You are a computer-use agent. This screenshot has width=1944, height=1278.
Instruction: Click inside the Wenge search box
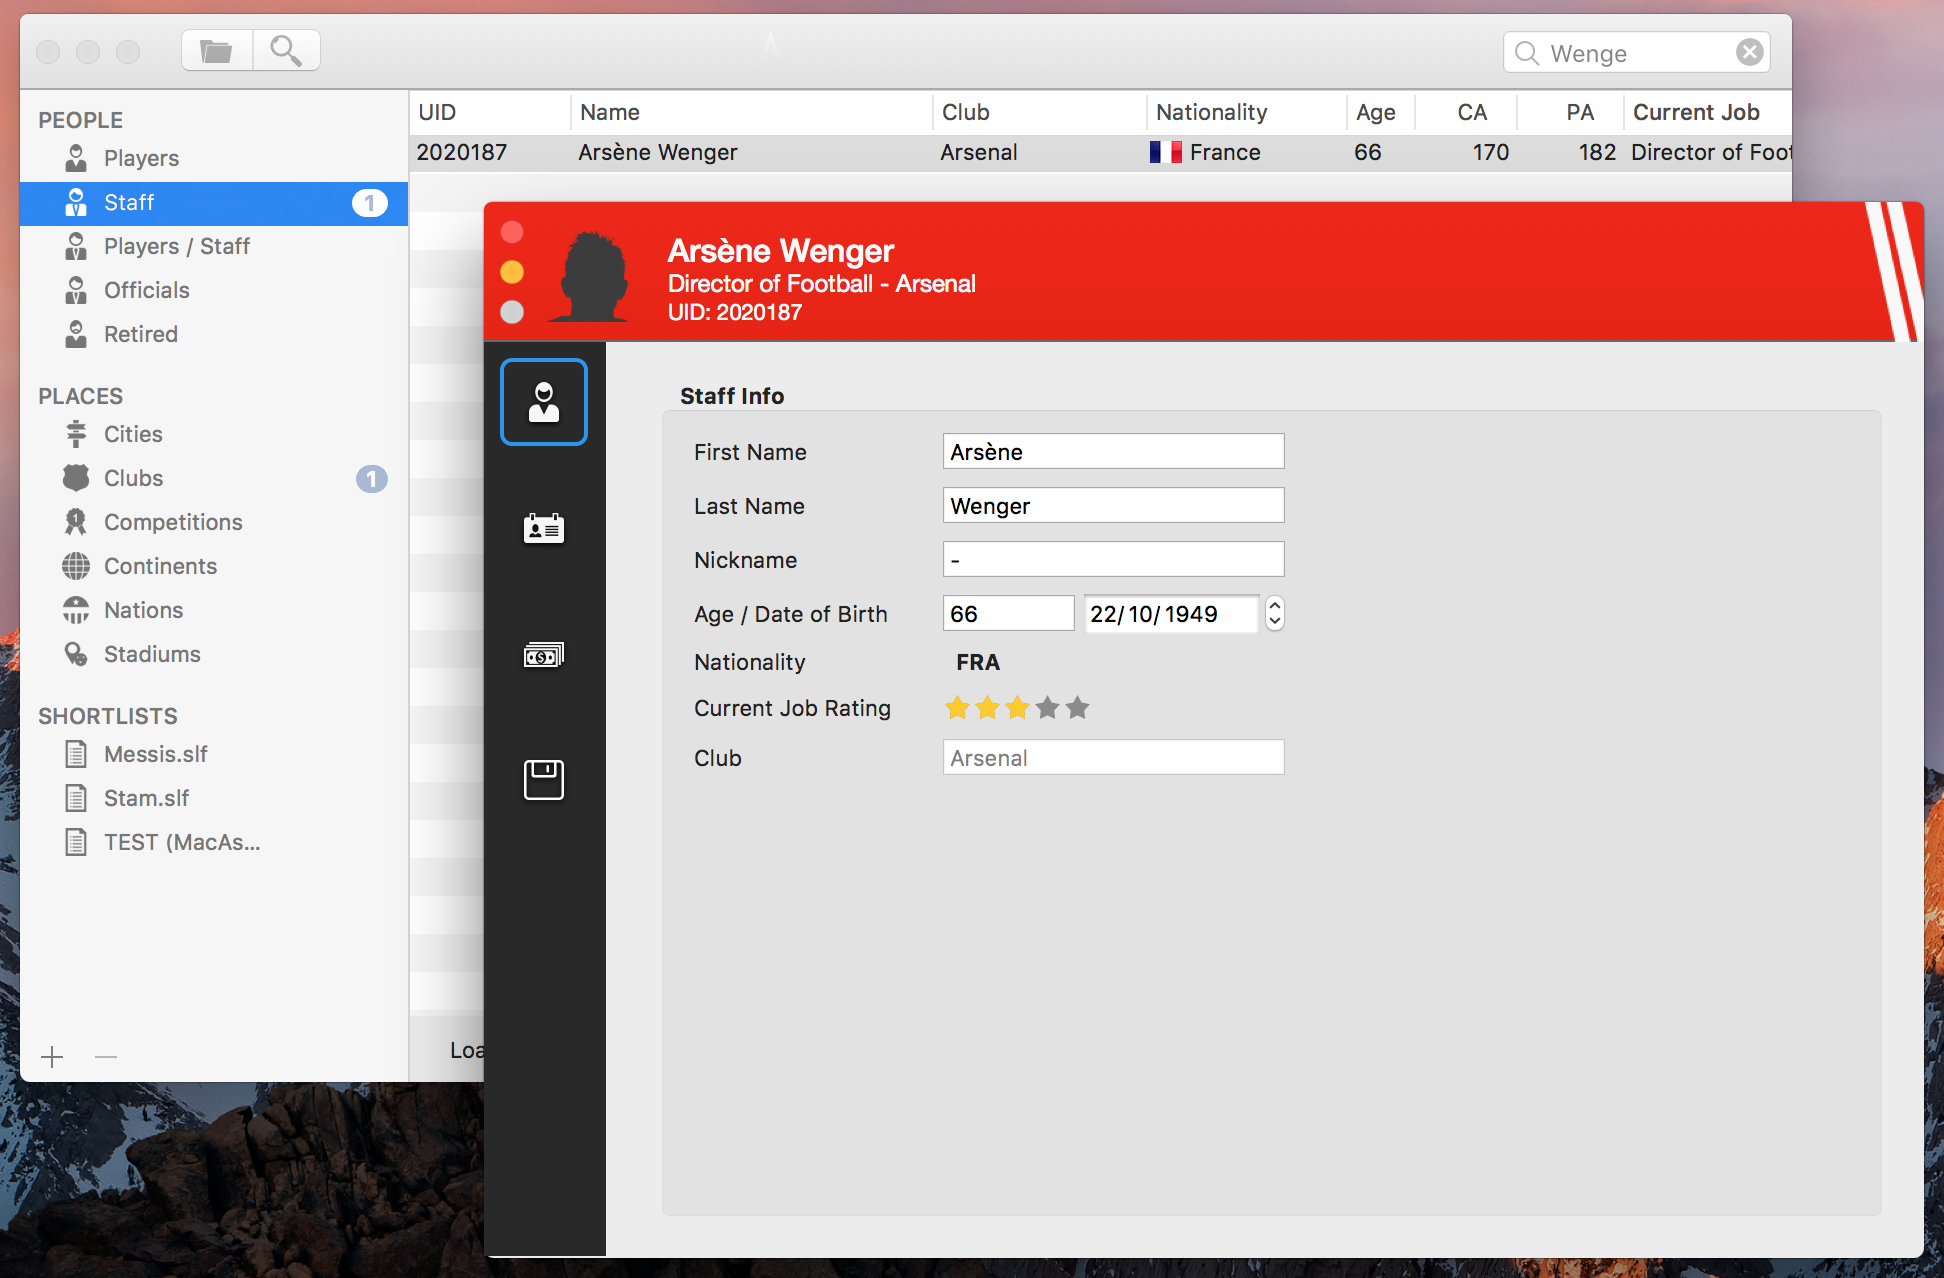click(1638, 53)
